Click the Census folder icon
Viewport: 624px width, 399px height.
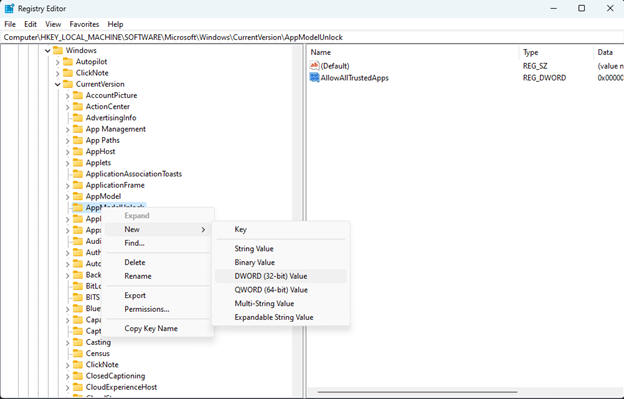78,353
